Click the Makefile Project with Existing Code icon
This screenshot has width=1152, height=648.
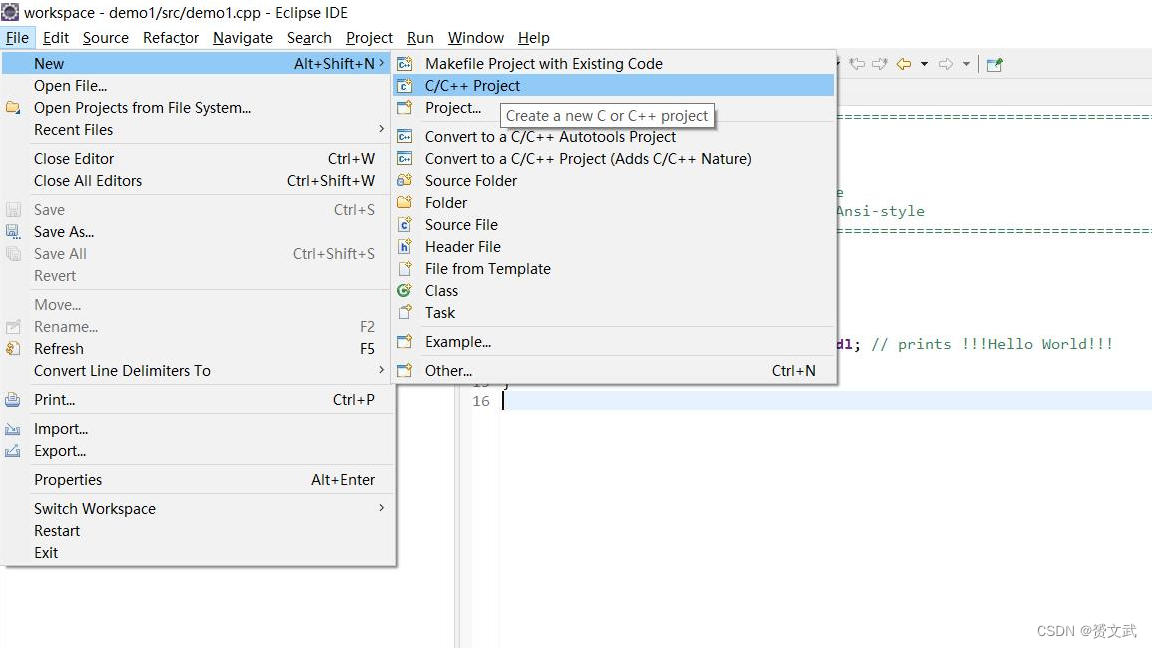click(405, 64)
